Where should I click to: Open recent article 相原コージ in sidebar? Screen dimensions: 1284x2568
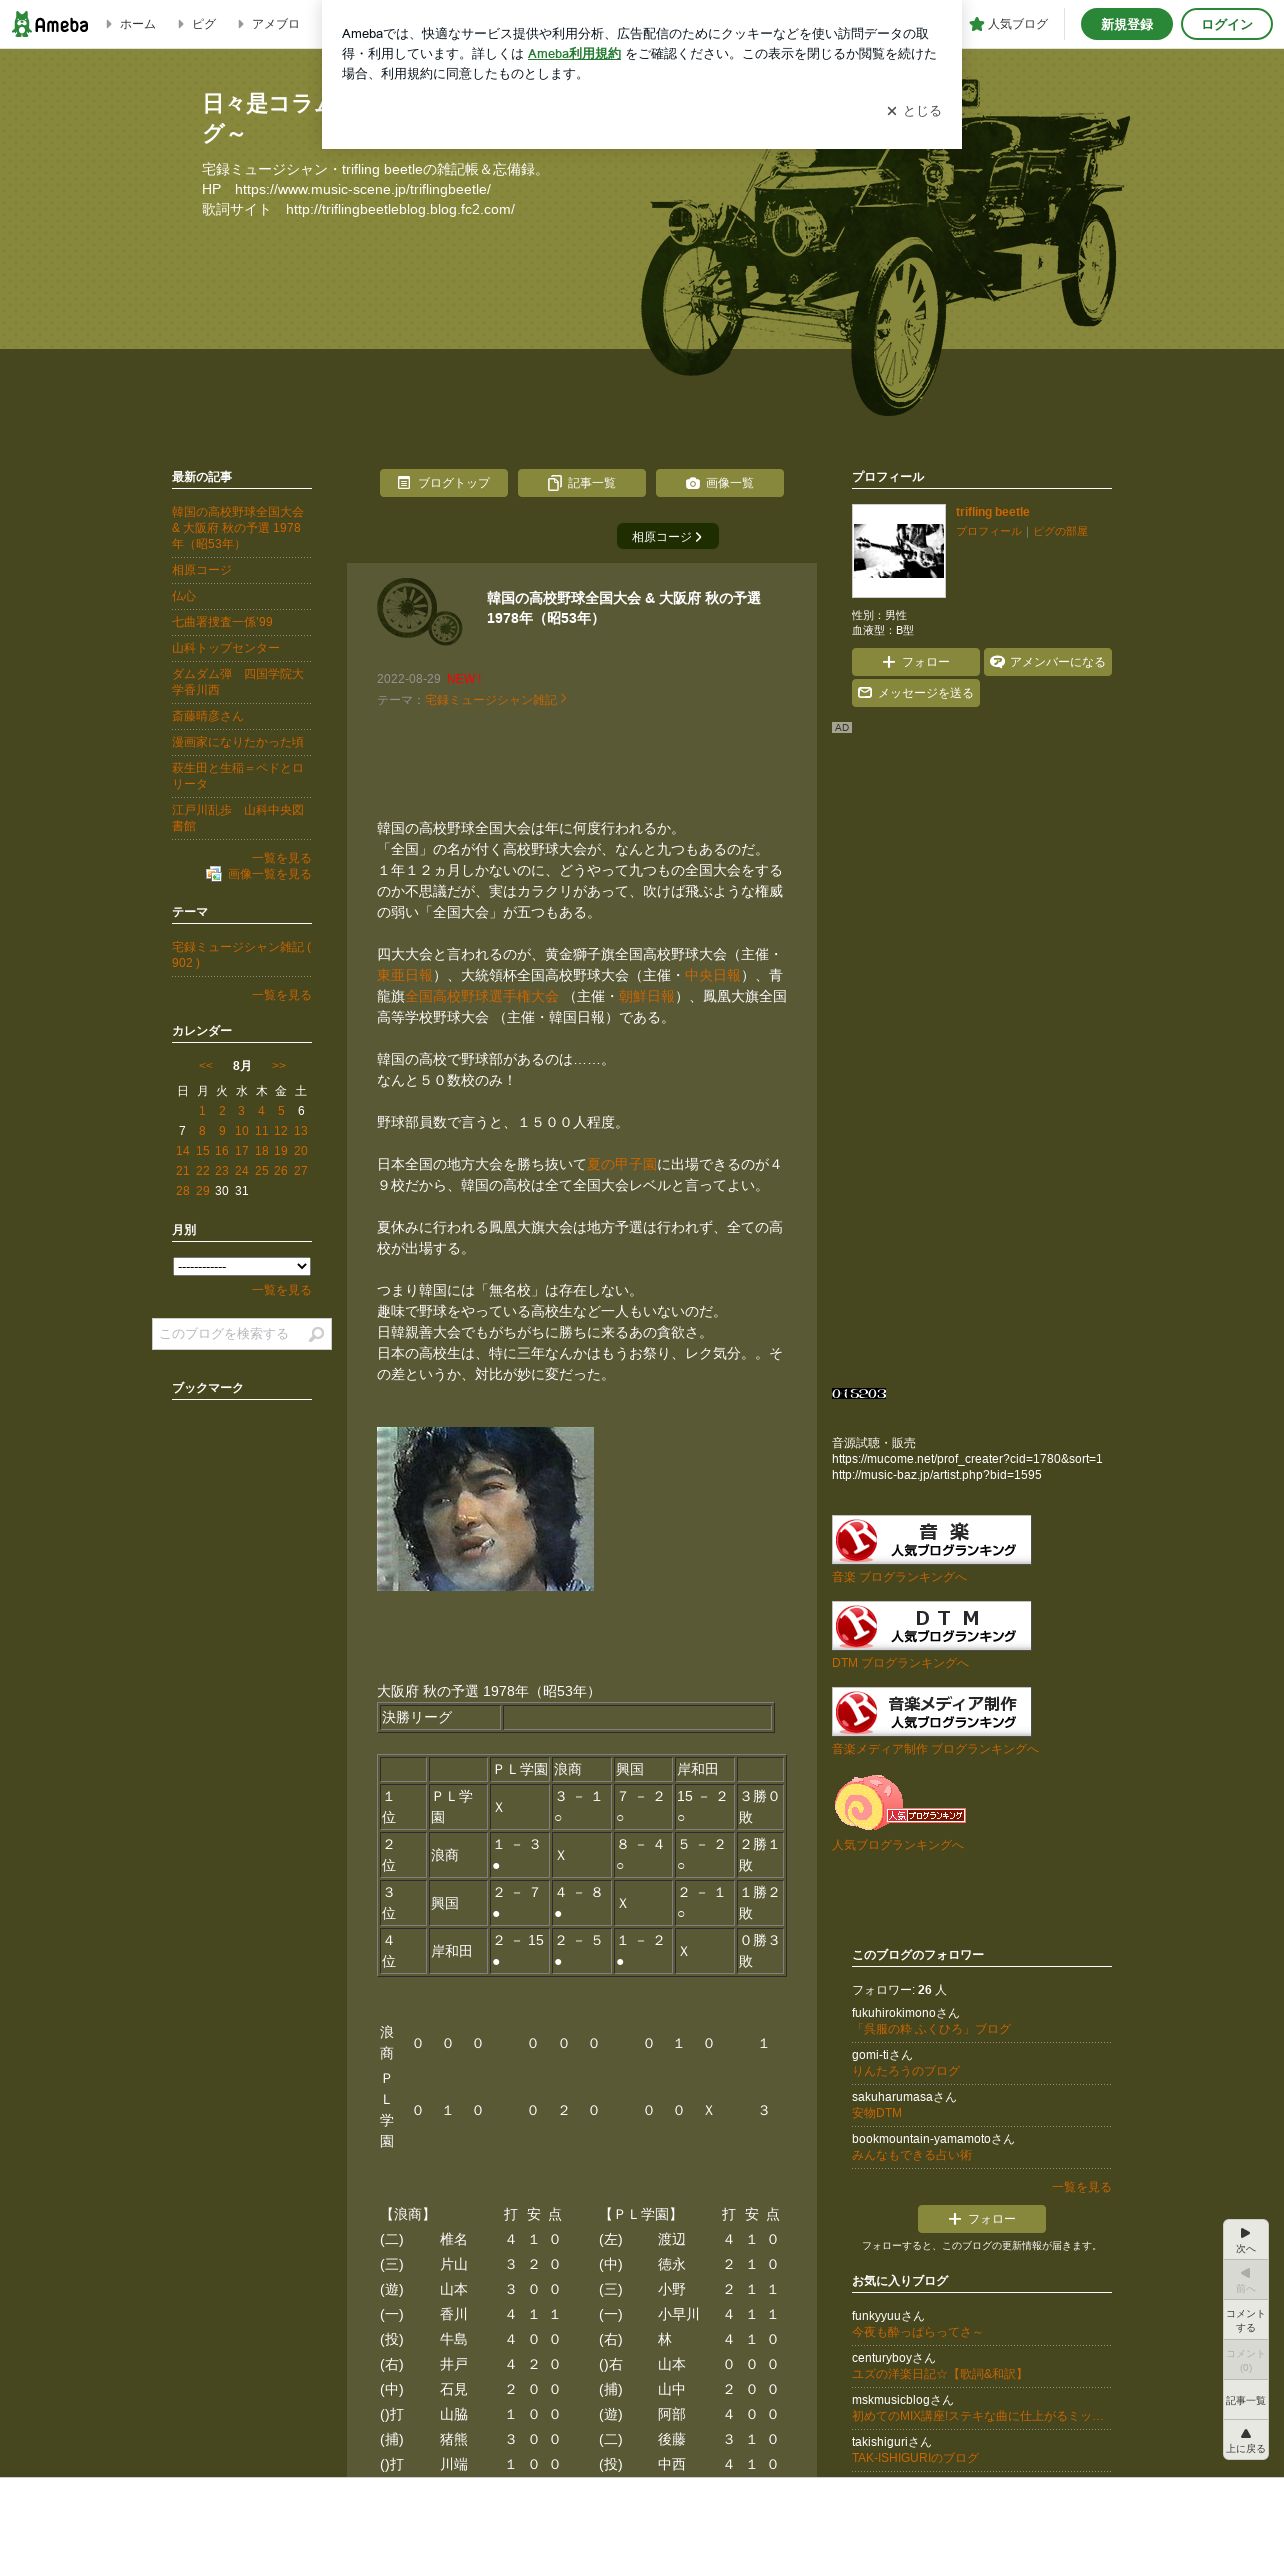pyautogui.click(x=202, y=570)
